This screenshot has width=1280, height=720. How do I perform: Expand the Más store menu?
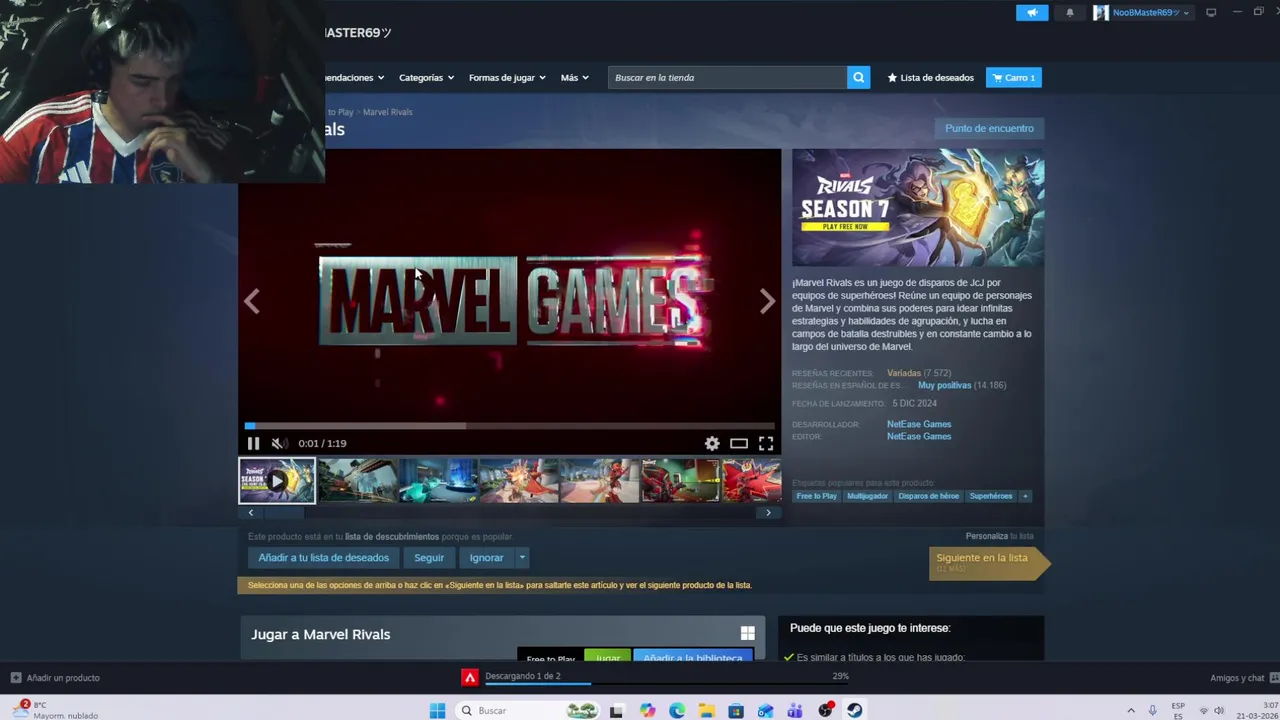[574, 77]
